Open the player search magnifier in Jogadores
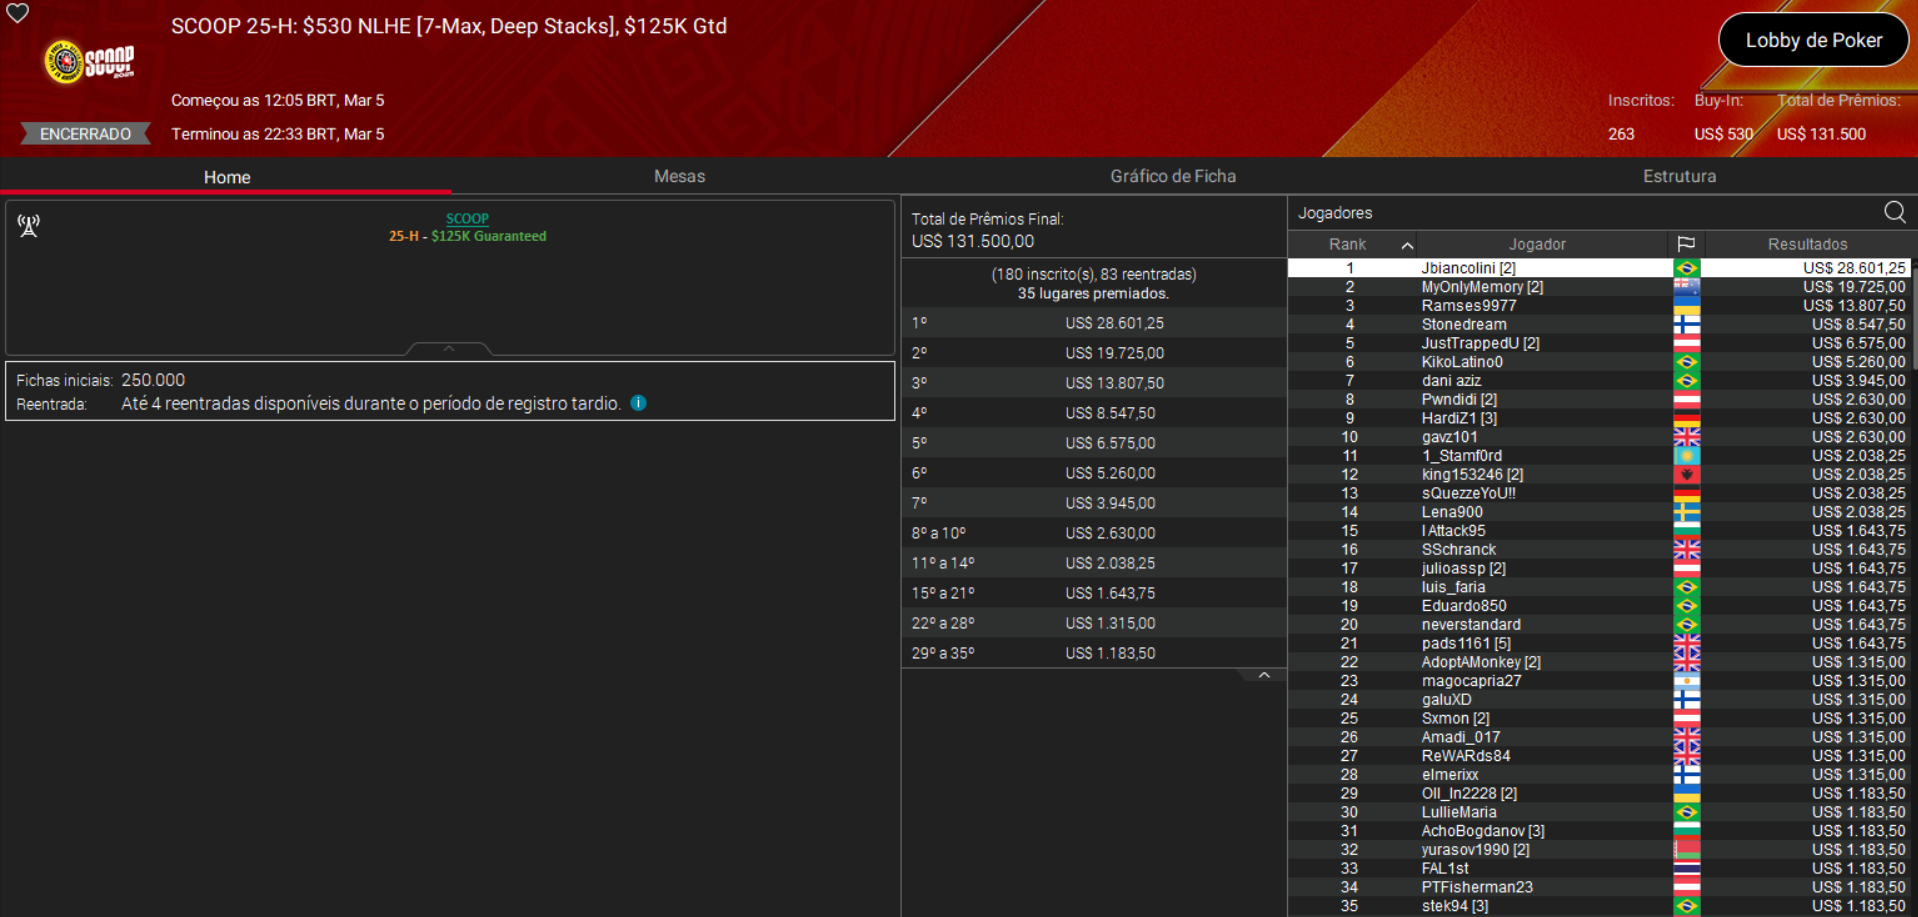 (1895, 212)
